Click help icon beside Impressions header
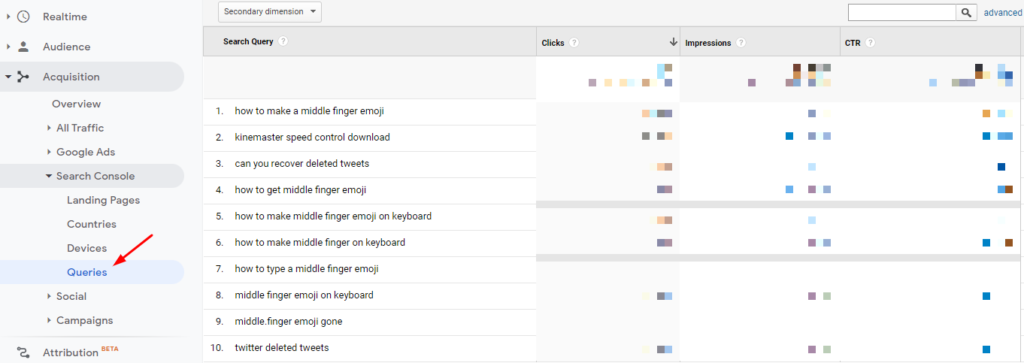The image size is (1024, 363). 741,42
